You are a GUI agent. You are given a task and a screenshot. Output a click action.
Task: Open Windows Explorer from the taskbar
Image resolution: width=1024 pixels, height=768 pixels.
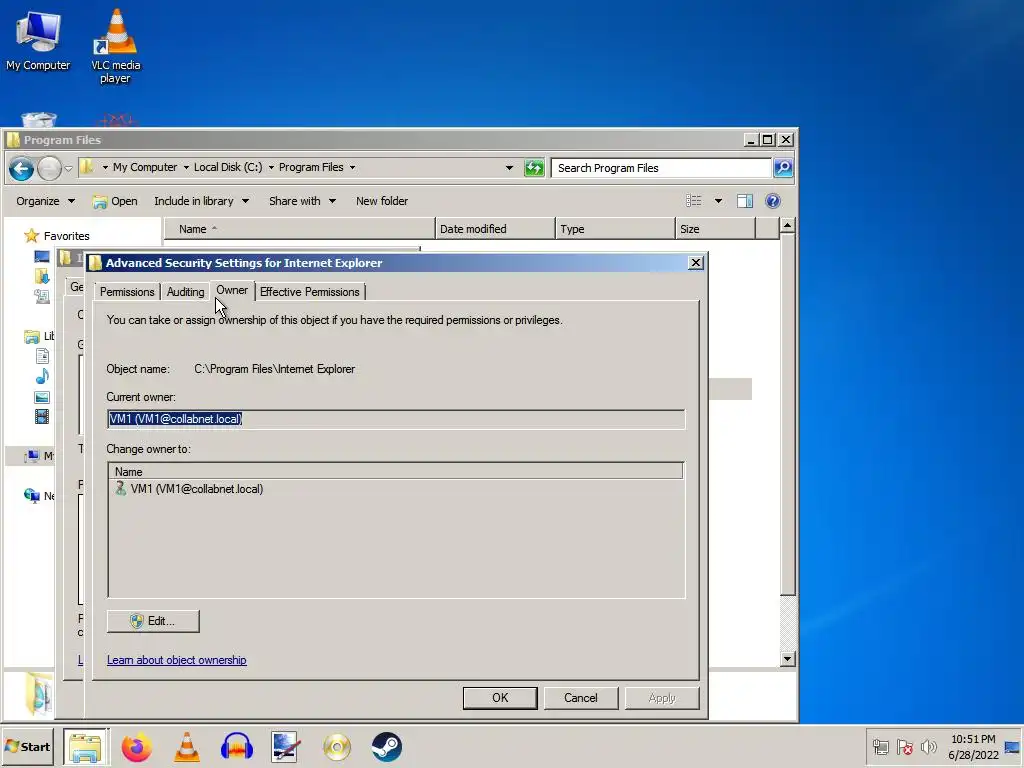86,747
